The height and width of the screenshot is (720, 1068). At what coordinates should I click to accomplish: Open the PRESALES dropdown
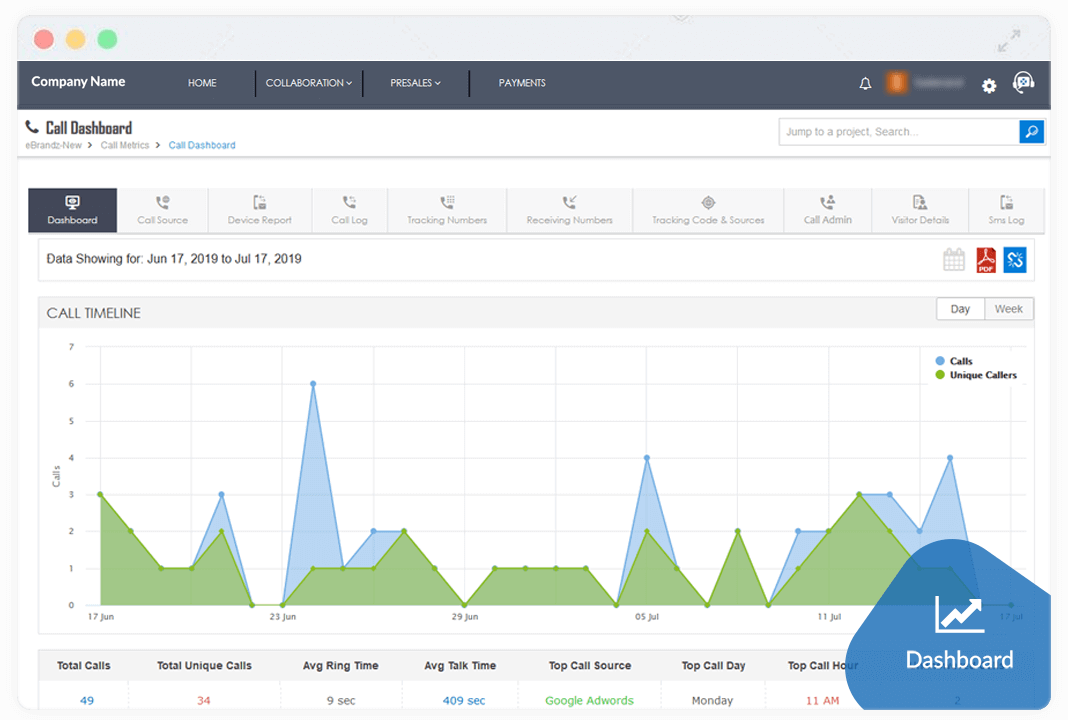[414, 83]
